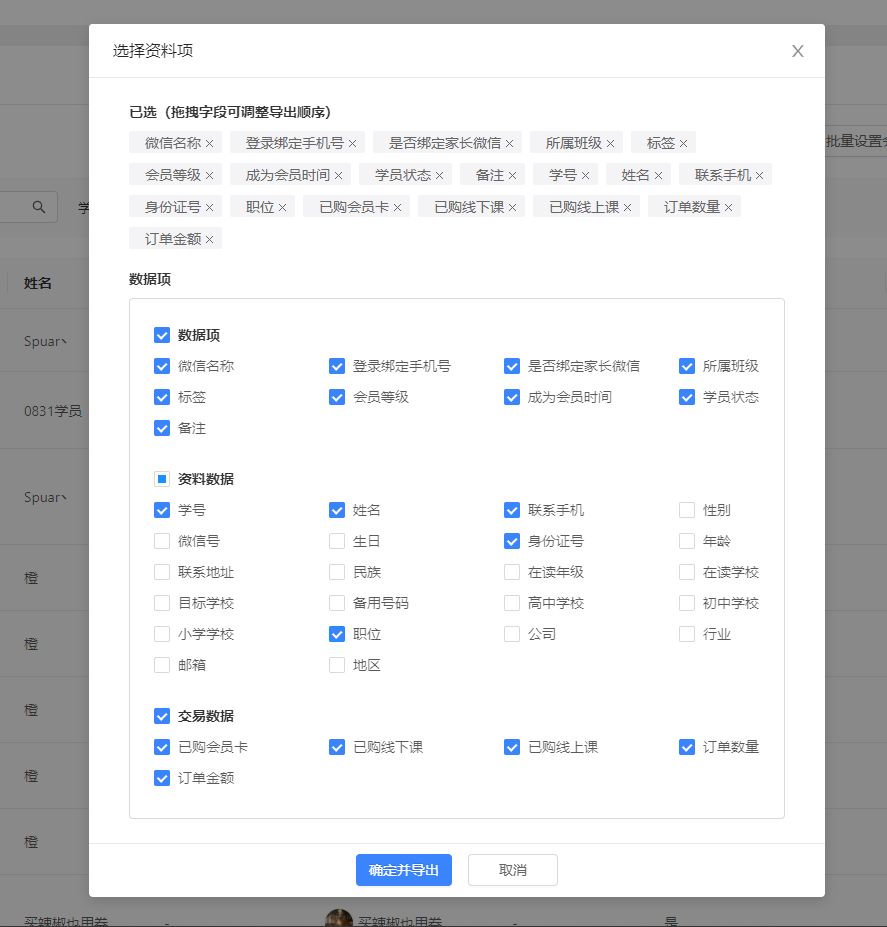Remove the 已购会员卡 tag via x
The width and height of the screenshot is (887, 927).
[397, 208]
